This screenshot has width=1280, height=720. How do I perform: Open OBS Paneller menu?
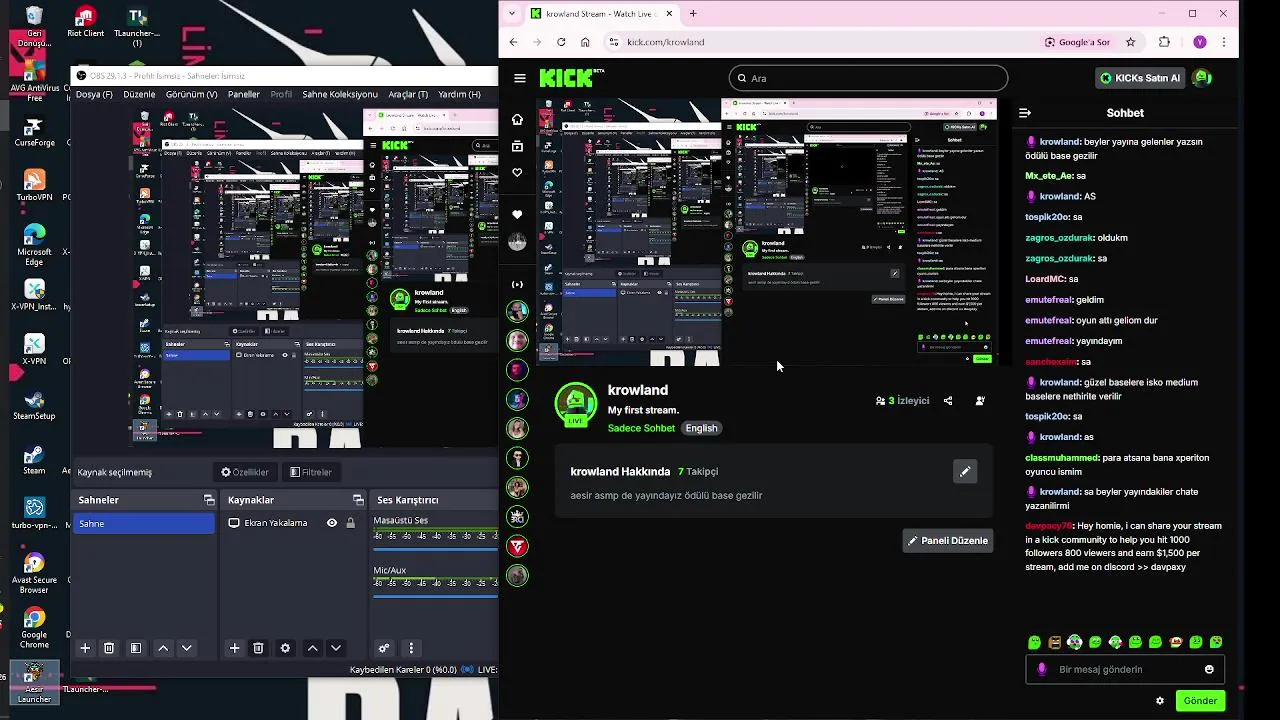(244, 95)
